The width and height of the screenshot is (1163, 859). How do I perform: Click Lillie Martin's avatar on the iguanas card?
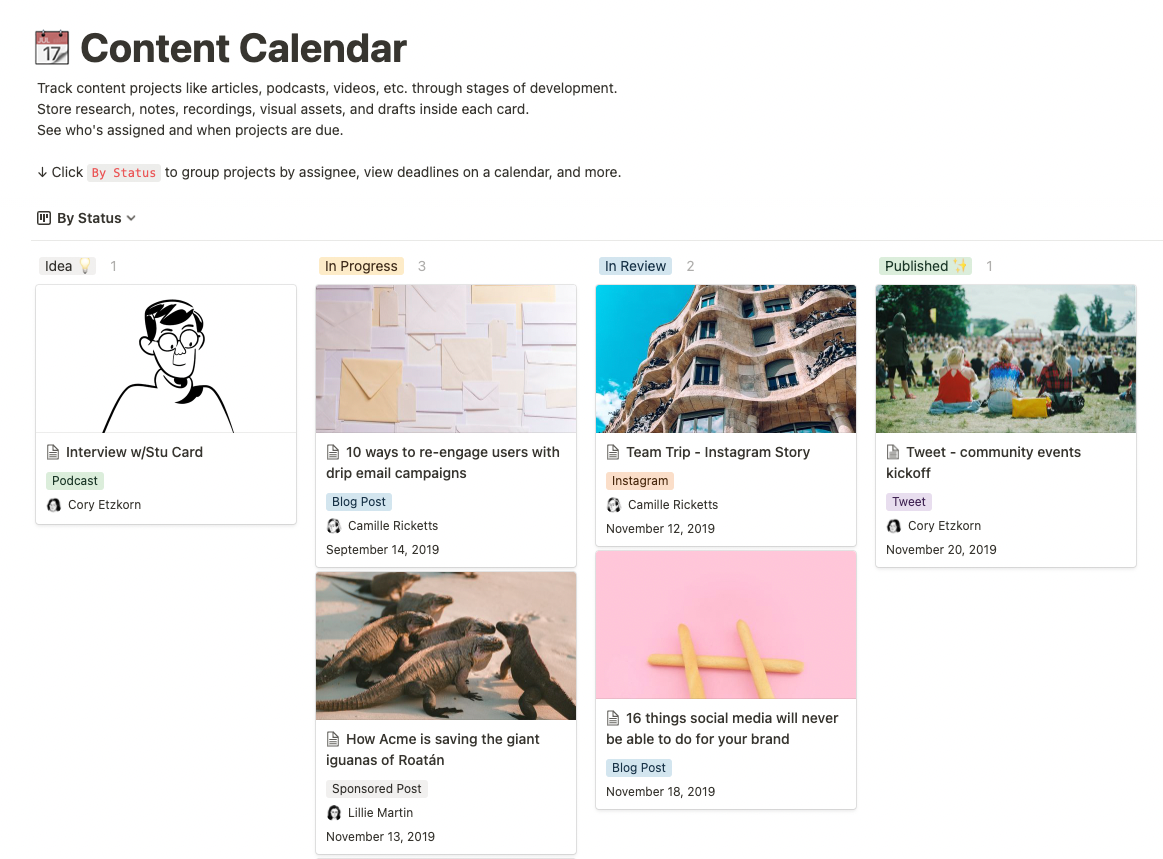coord(333,812)
